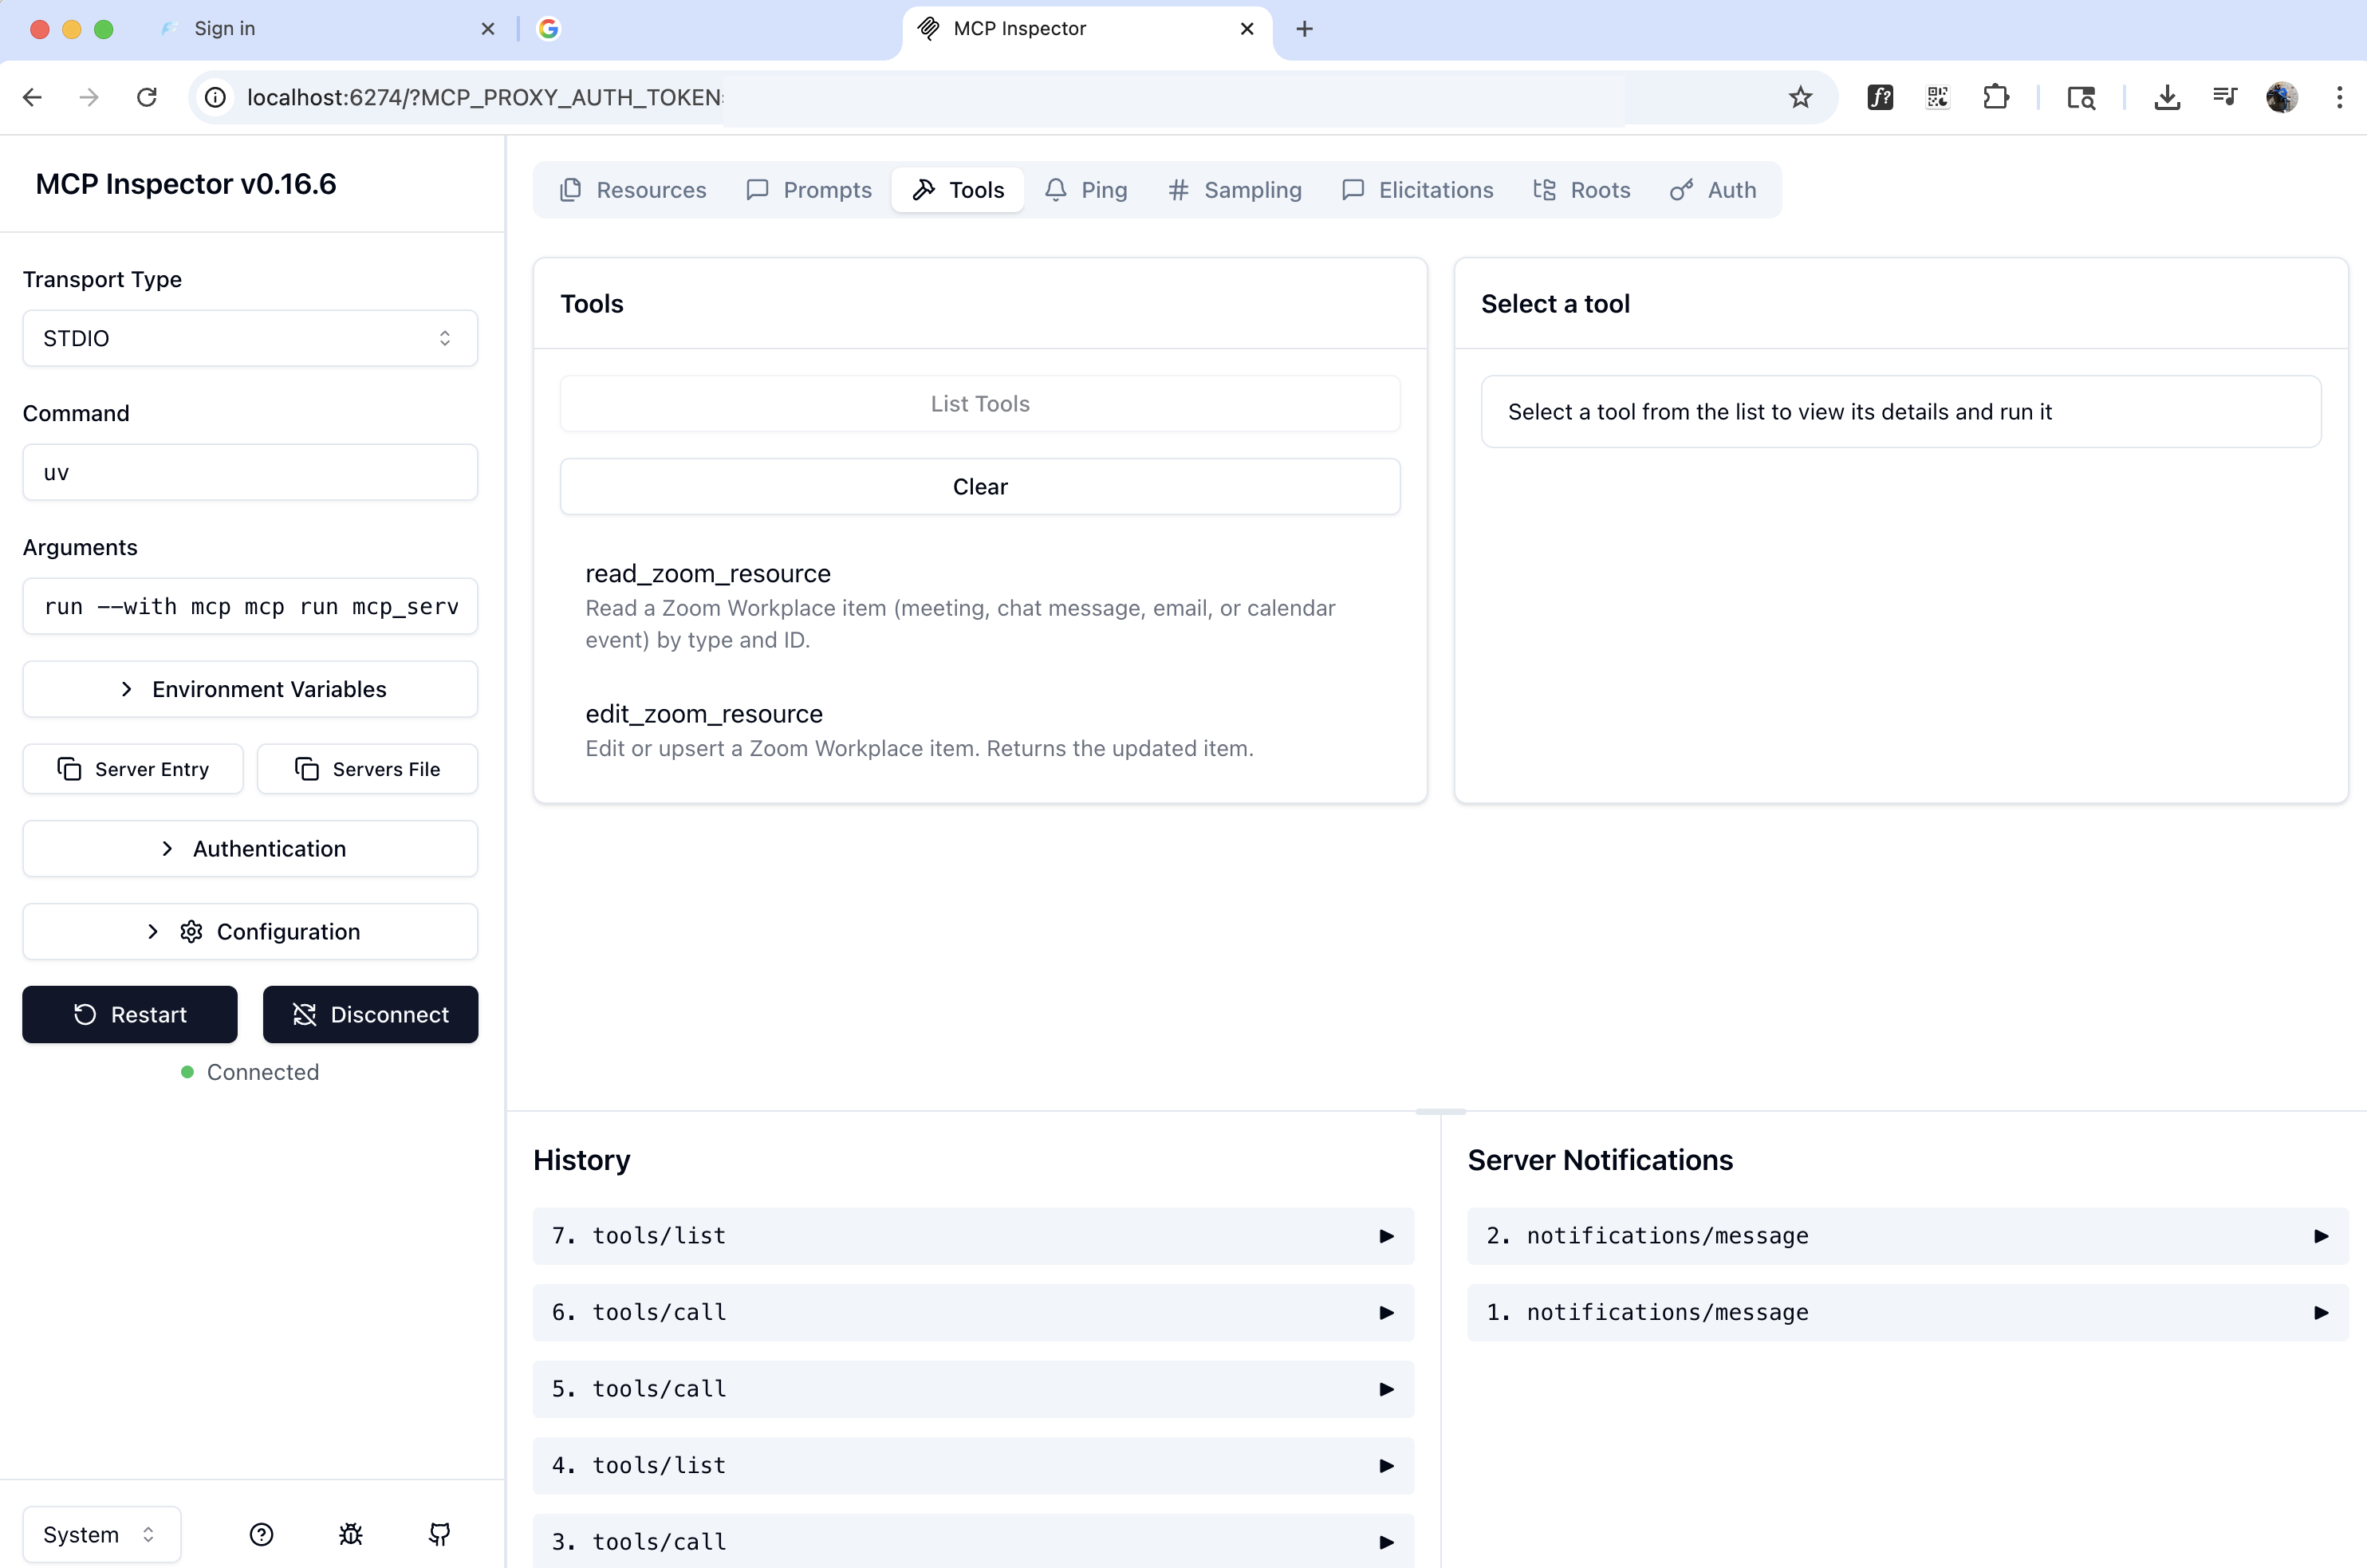This screenshot has height=1568, width=2367.
Task: Open the help documentation icon
Action: [x=261, y=1534]
